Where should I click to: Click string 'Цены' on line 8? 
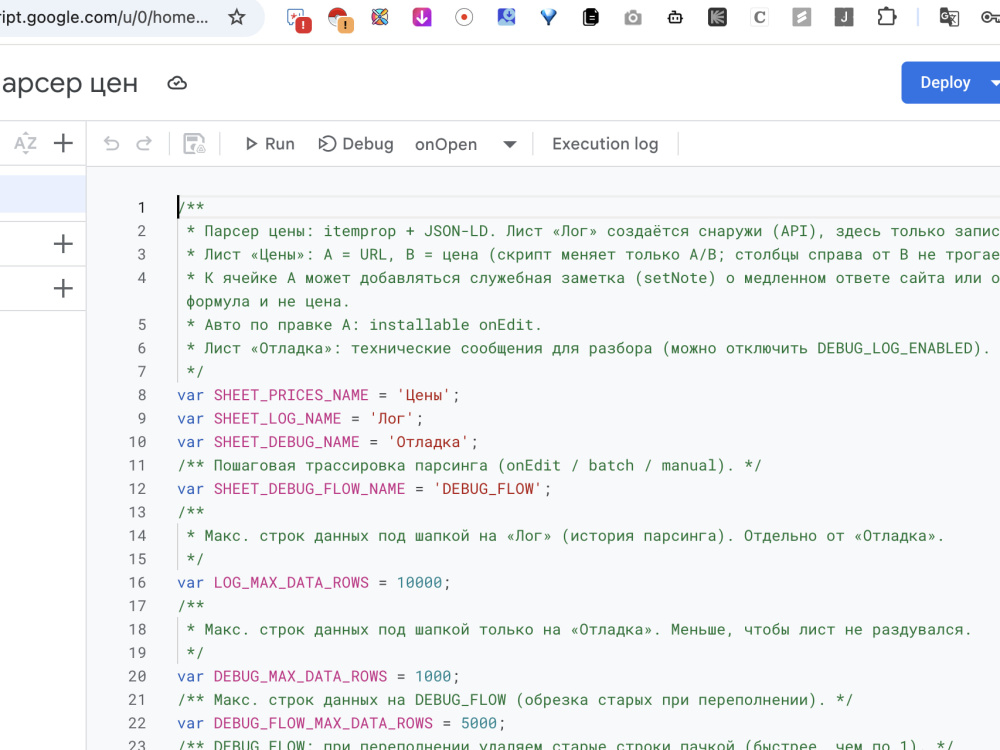[423, 395]
